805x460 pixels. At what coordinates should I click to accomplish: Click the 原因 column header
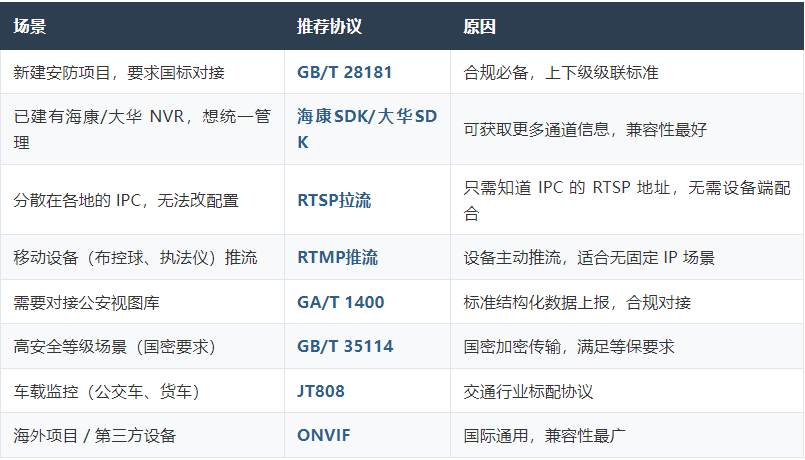click(479, 26)
